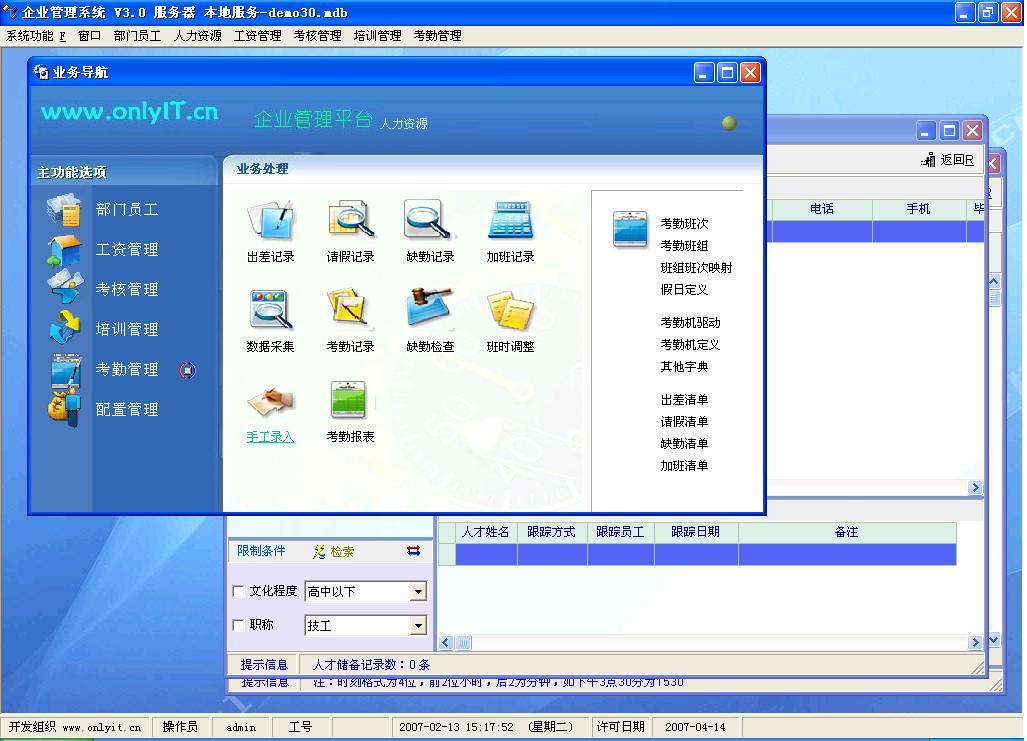Tick the 职称 checkbox
This screenshot has width=1027, height=741.
pos(238,625)
